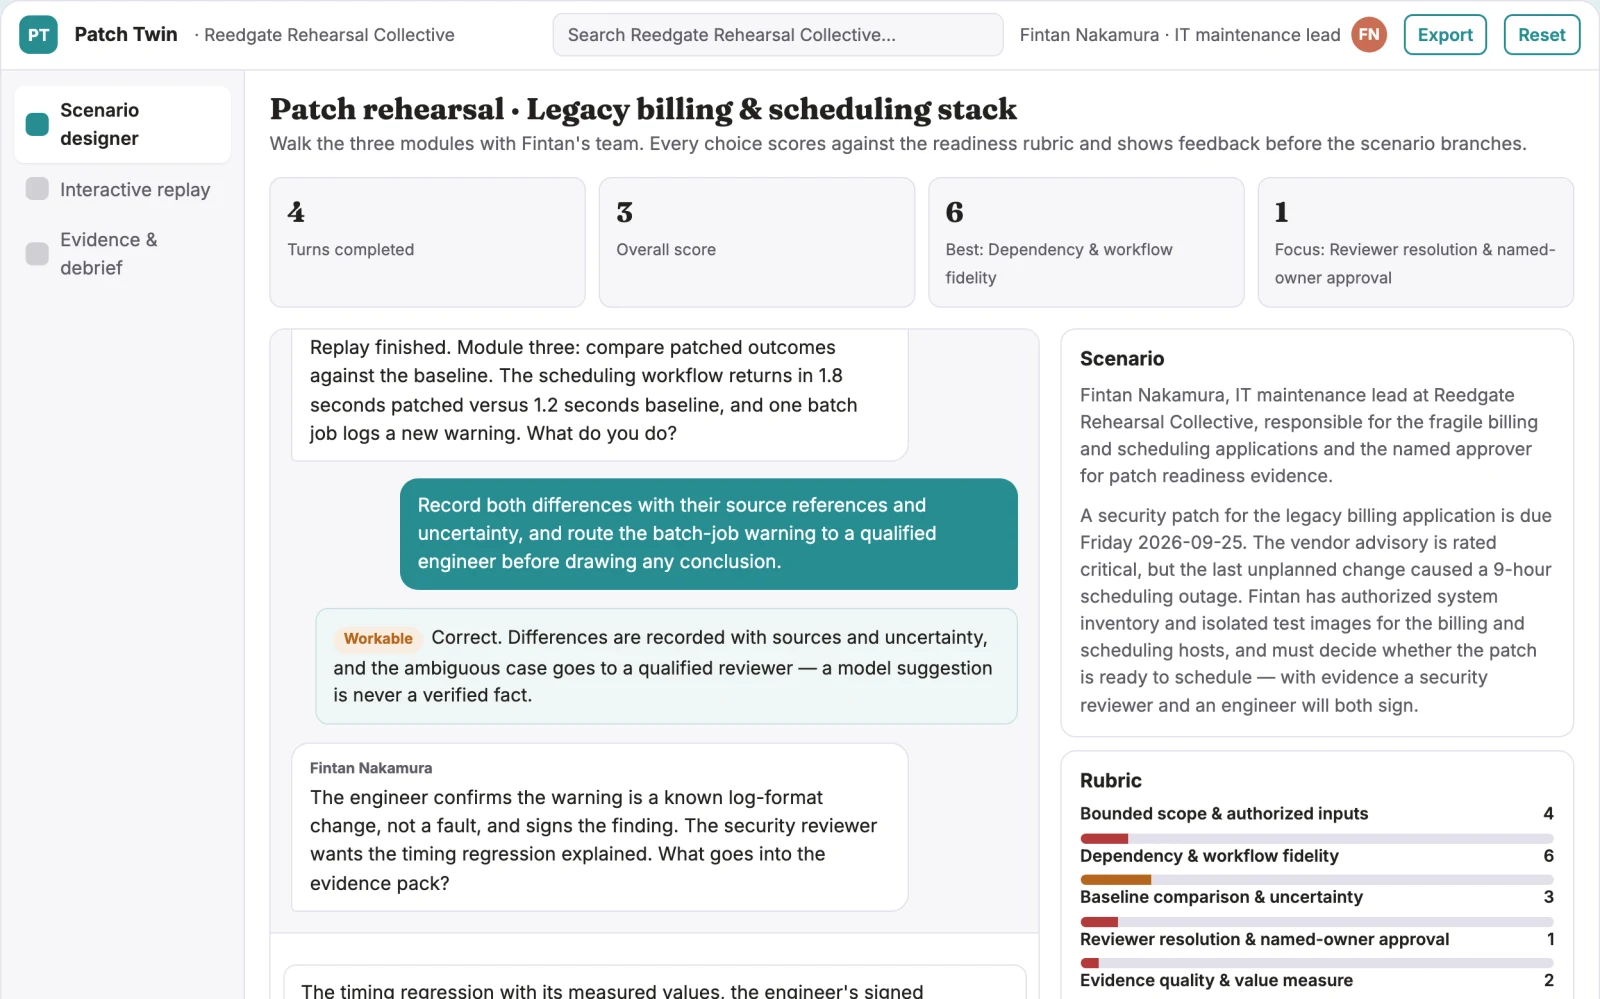Open the Scenario designer tab
The width and height of the screenshot is (1600, 999).
[x=122, y=124]
